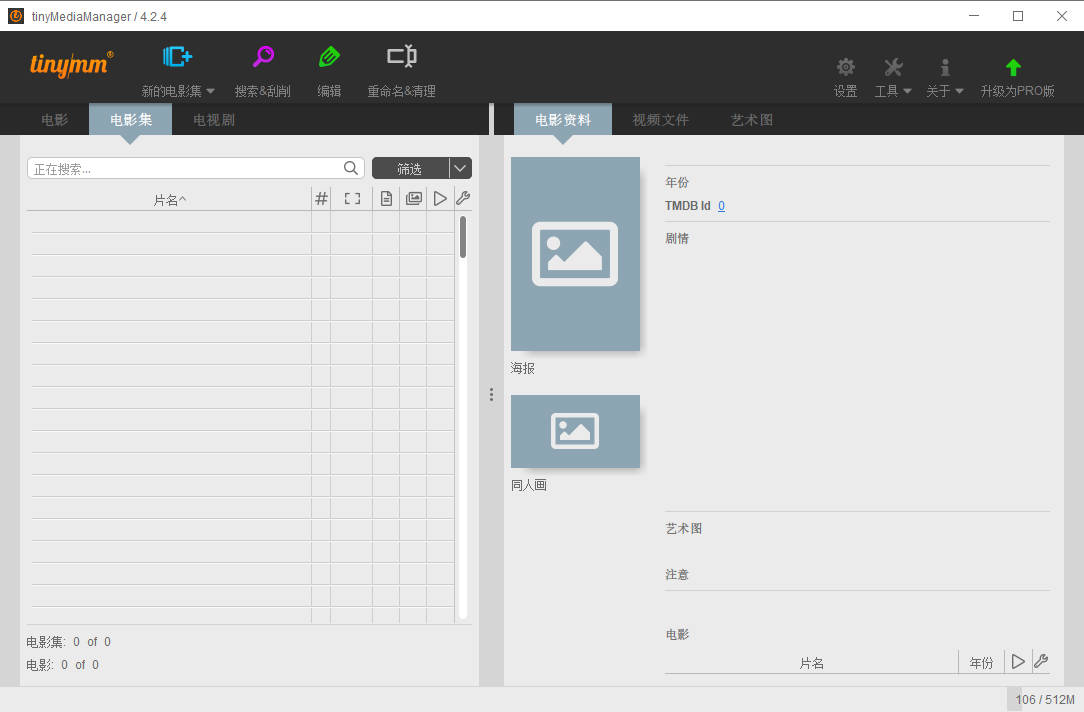Click the About (关于) info icon
The height and width of the screenshot is (712, 1084).
coord(945,67)
